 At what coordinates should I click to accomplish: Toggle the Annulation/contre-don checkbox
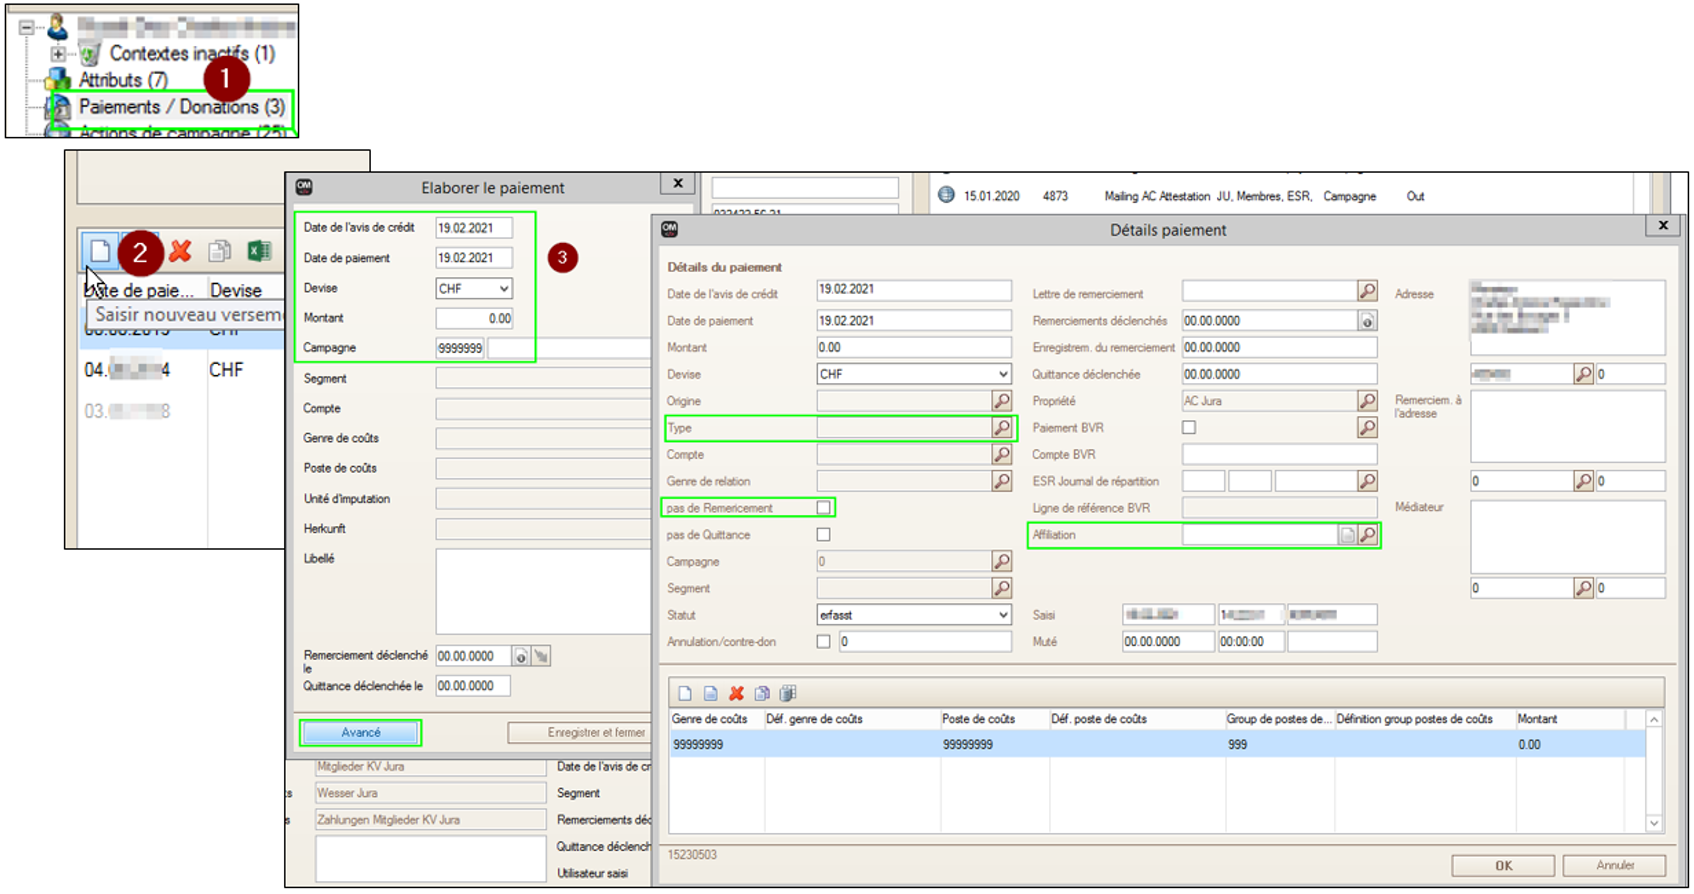(x=823, y=642)
